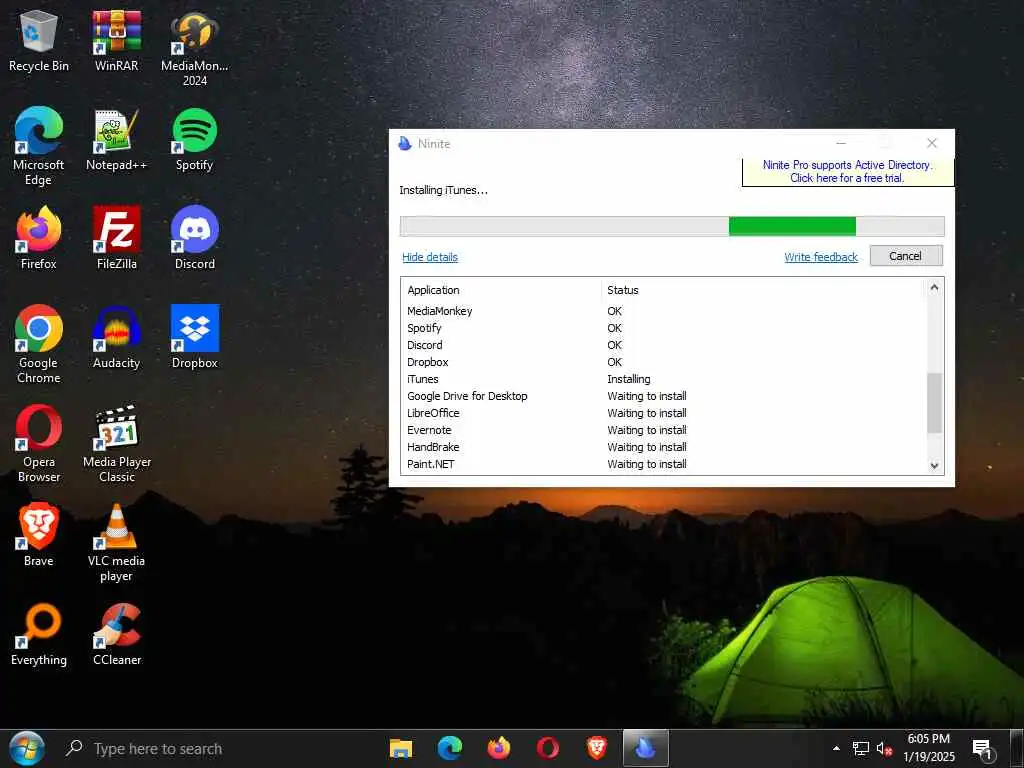The height and width of the screenshot is (768, 1024).
Task: Open Firefox from the taskbar
Action: pos(499,748)
